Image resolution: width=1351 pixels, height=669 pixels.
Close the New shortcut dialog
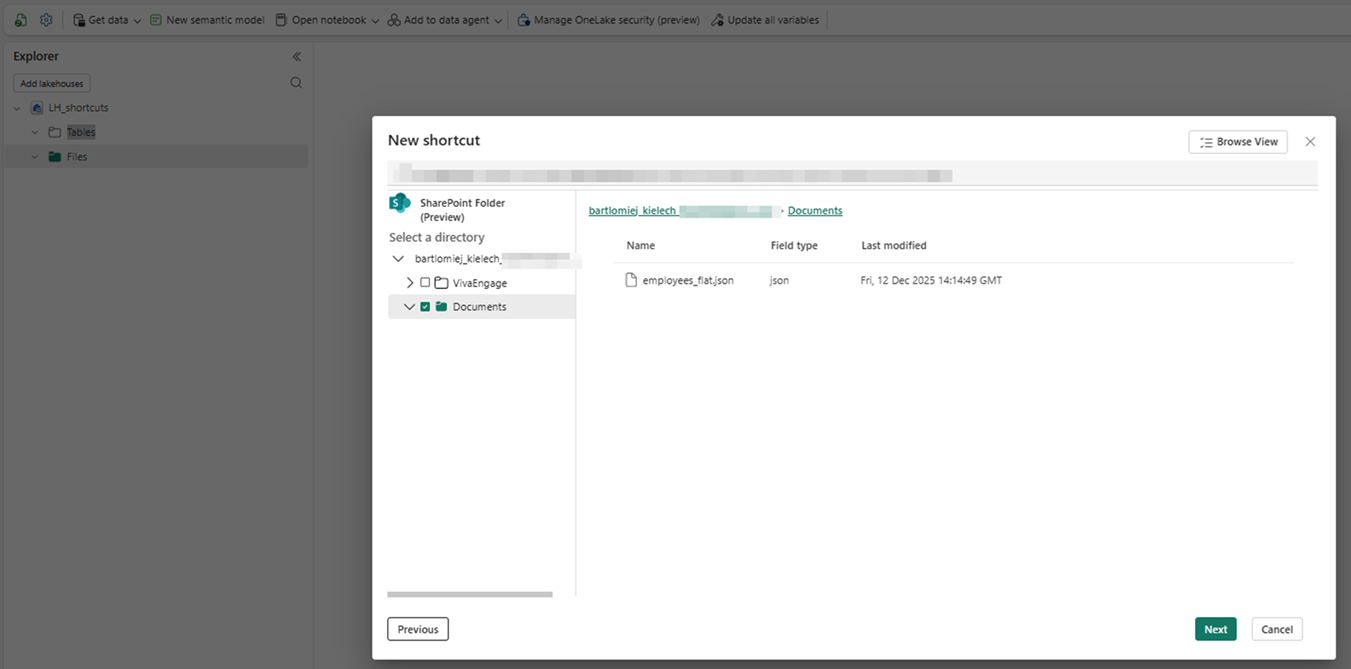tap(1310, 142)
